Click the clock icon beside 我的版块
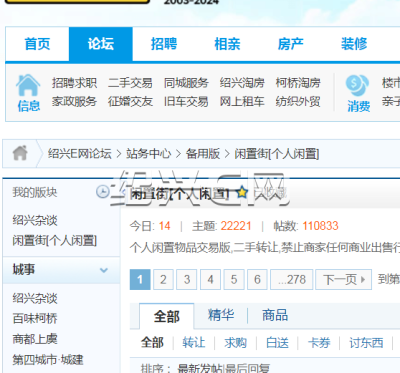 pos(103,192)
